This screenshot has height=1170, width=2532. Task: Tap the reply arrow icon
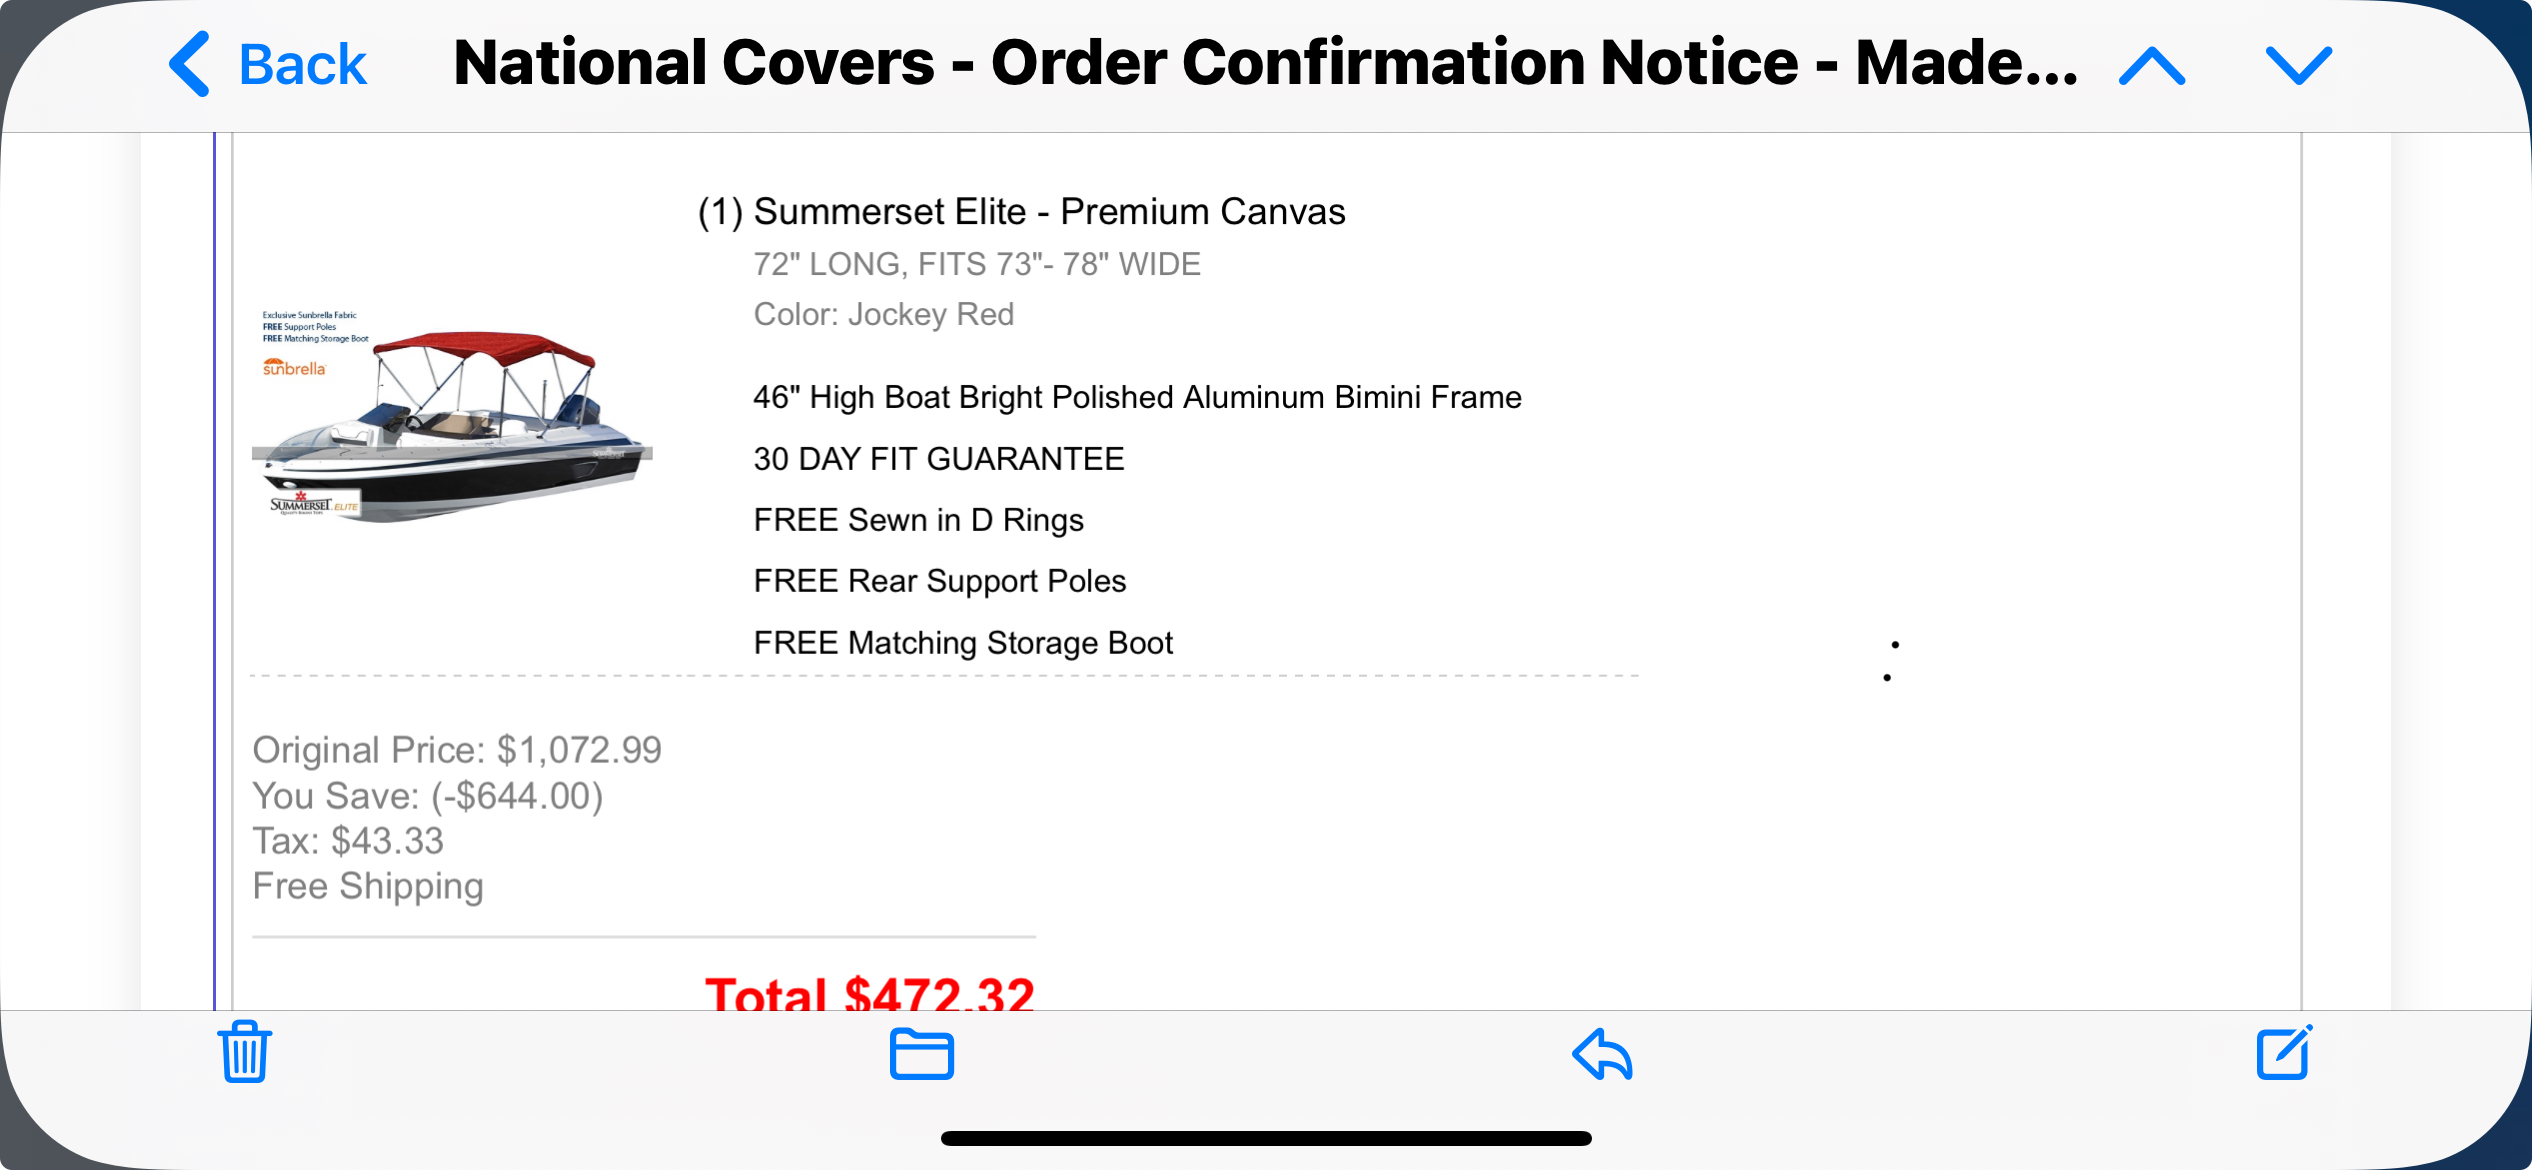tap(1602, 1054)
